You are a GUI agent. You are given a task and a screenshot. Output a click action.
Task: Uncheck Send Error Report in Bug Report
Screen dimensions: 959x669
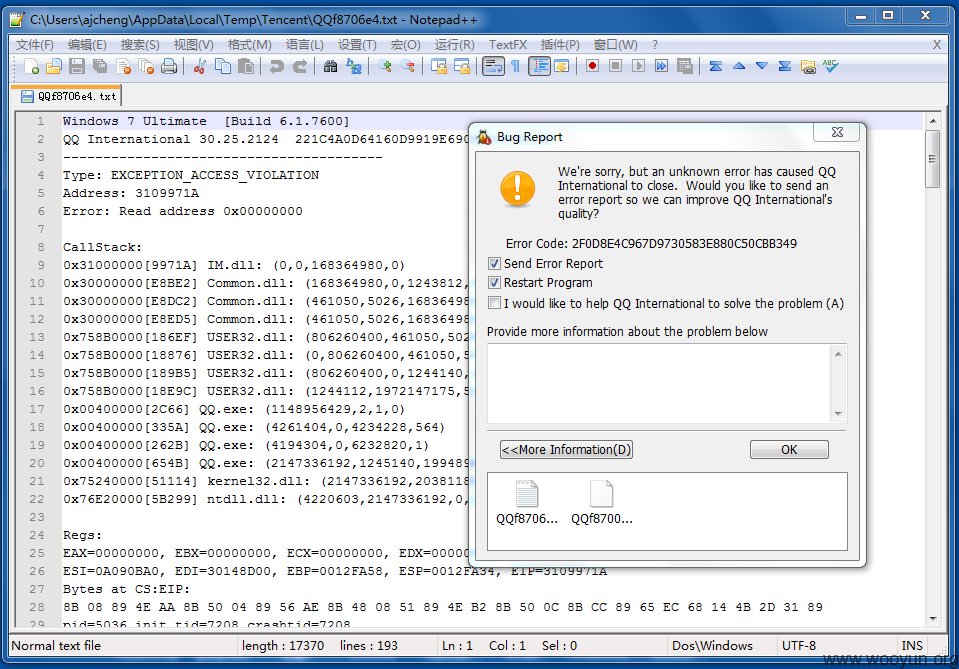point(494,264)
